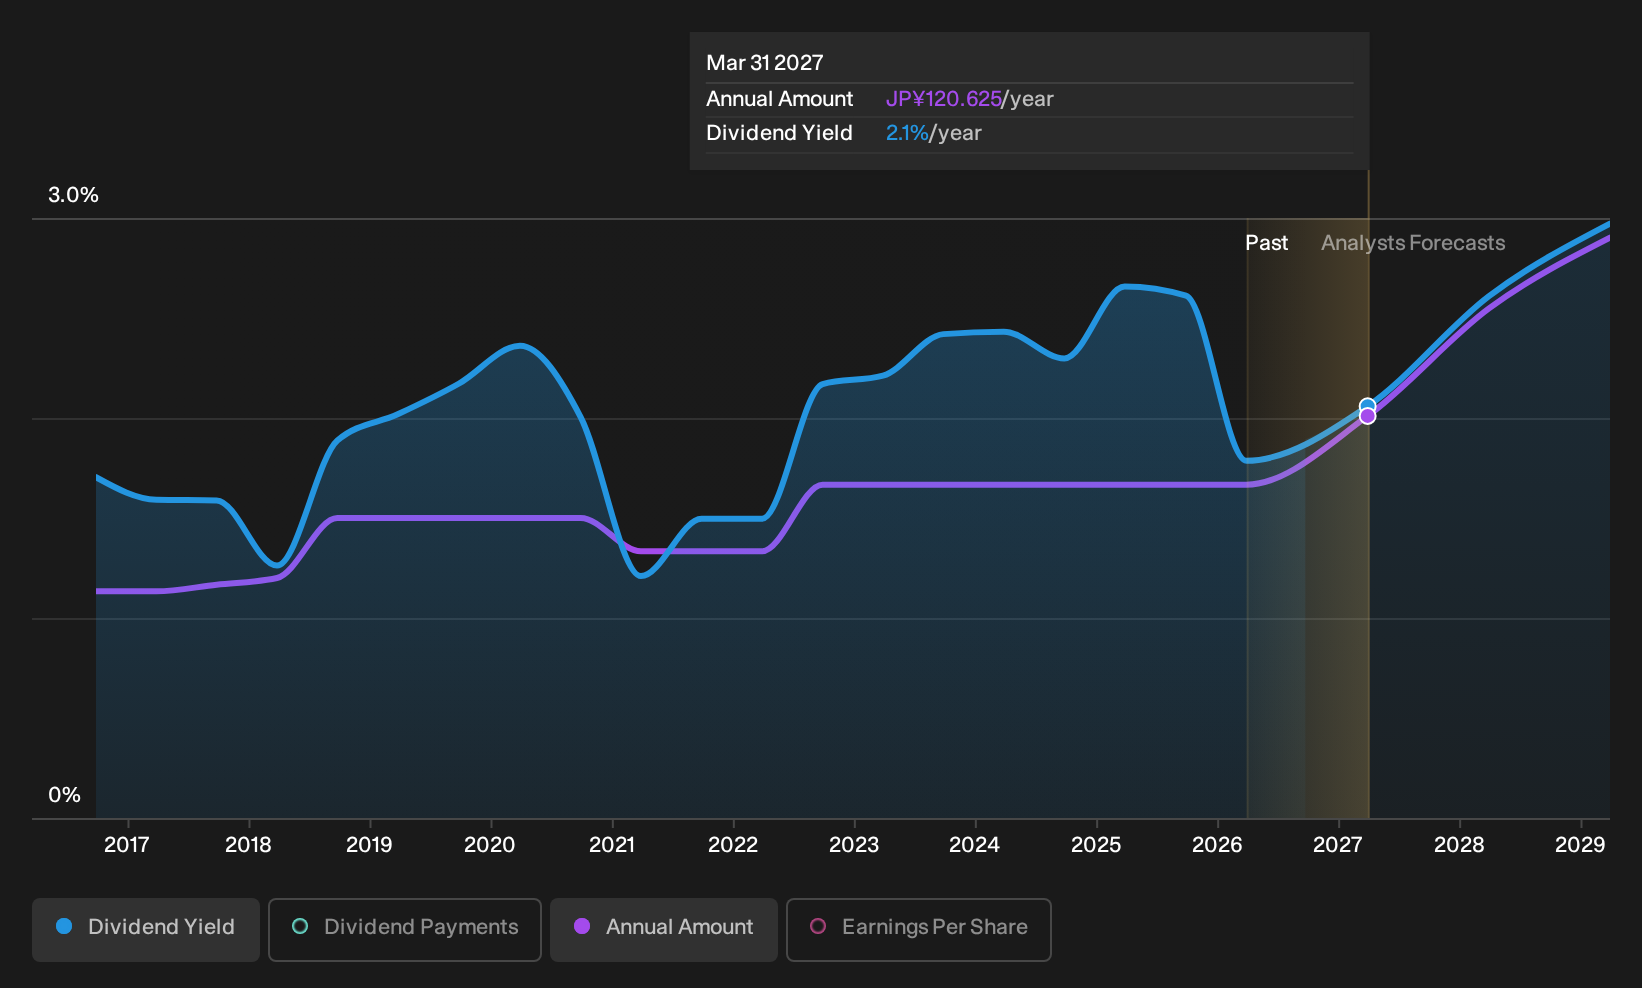This screenshot has height=988, width=1642.
Task: Click the 2.1% dividend yield tooltip value
Action: pyautogui.click(x=907, y=133)
